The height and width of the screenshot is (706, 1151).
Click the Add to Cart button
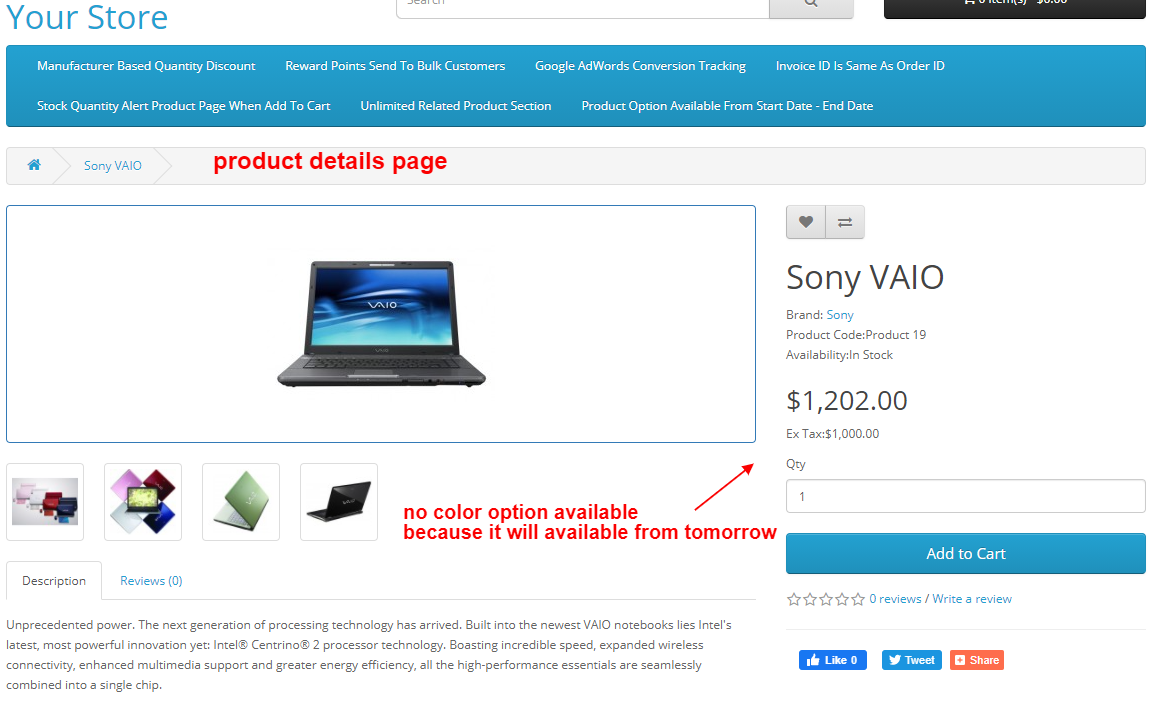click(x=965, y=553)
